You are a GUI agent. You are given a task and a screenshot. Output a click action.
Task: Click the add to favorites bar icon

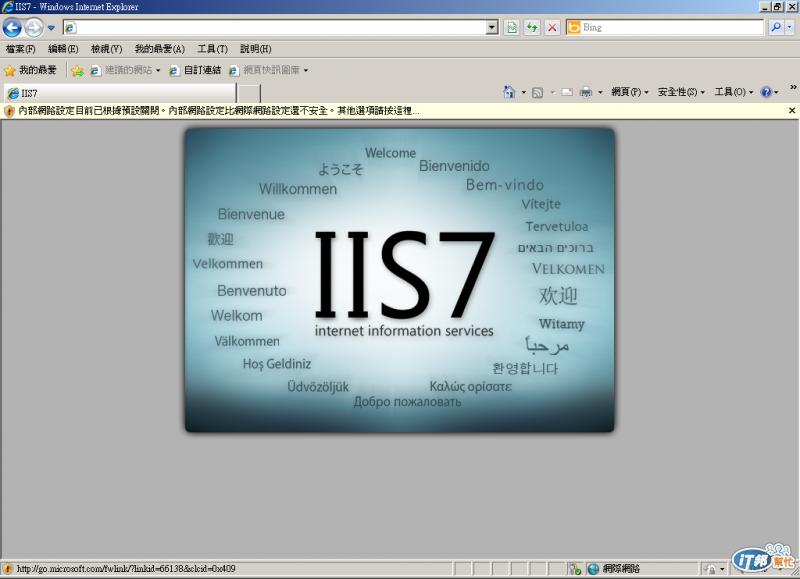click(x=77, y=70)
